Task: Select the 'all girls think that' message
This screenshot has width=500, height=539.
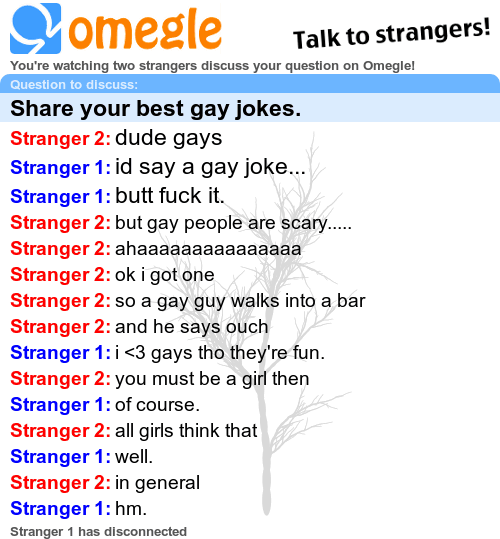Action: tap(186, 431)
